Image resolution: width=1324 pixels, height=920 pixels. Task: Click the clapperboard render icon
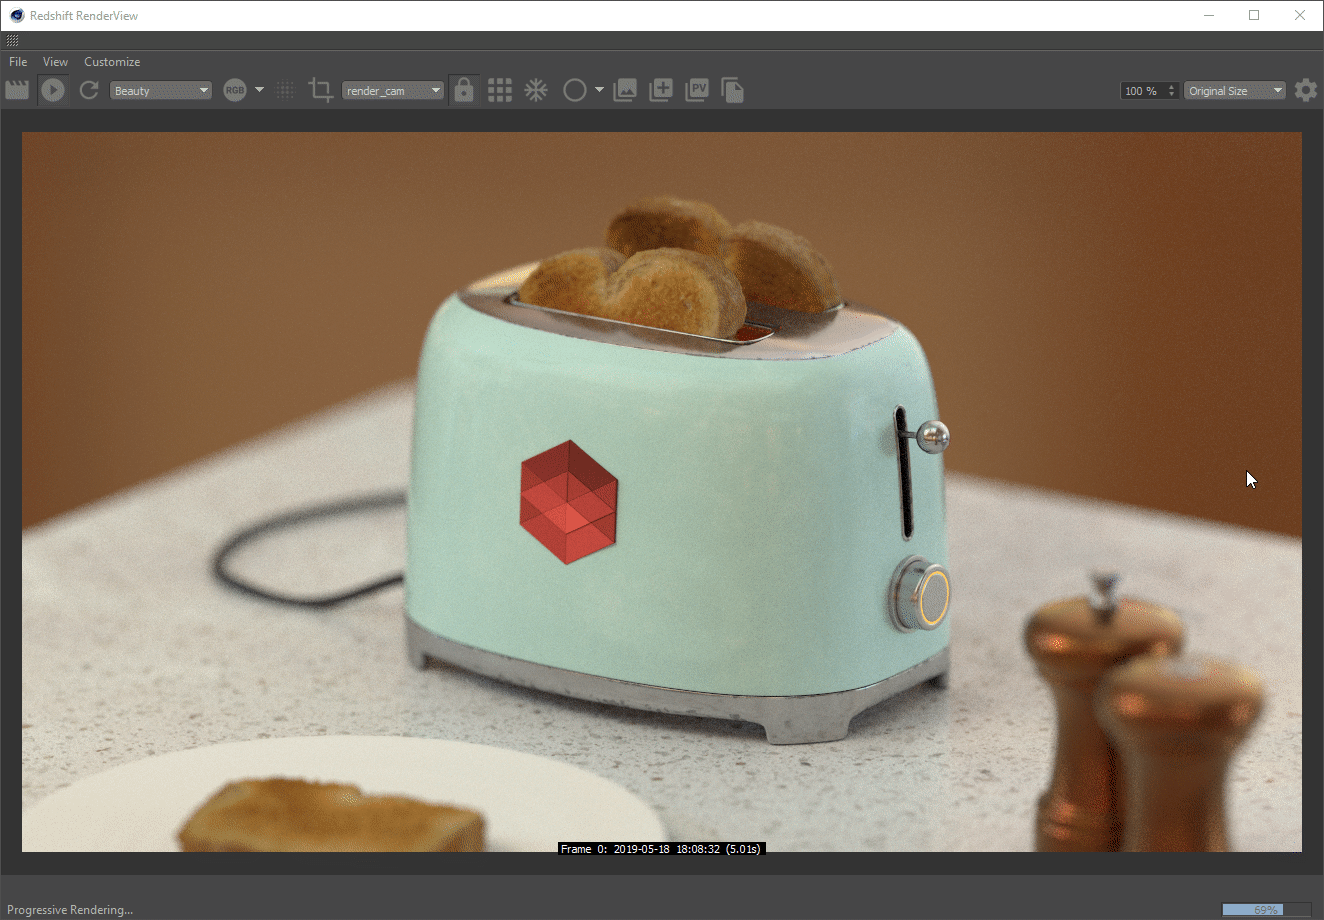(17, 90)
